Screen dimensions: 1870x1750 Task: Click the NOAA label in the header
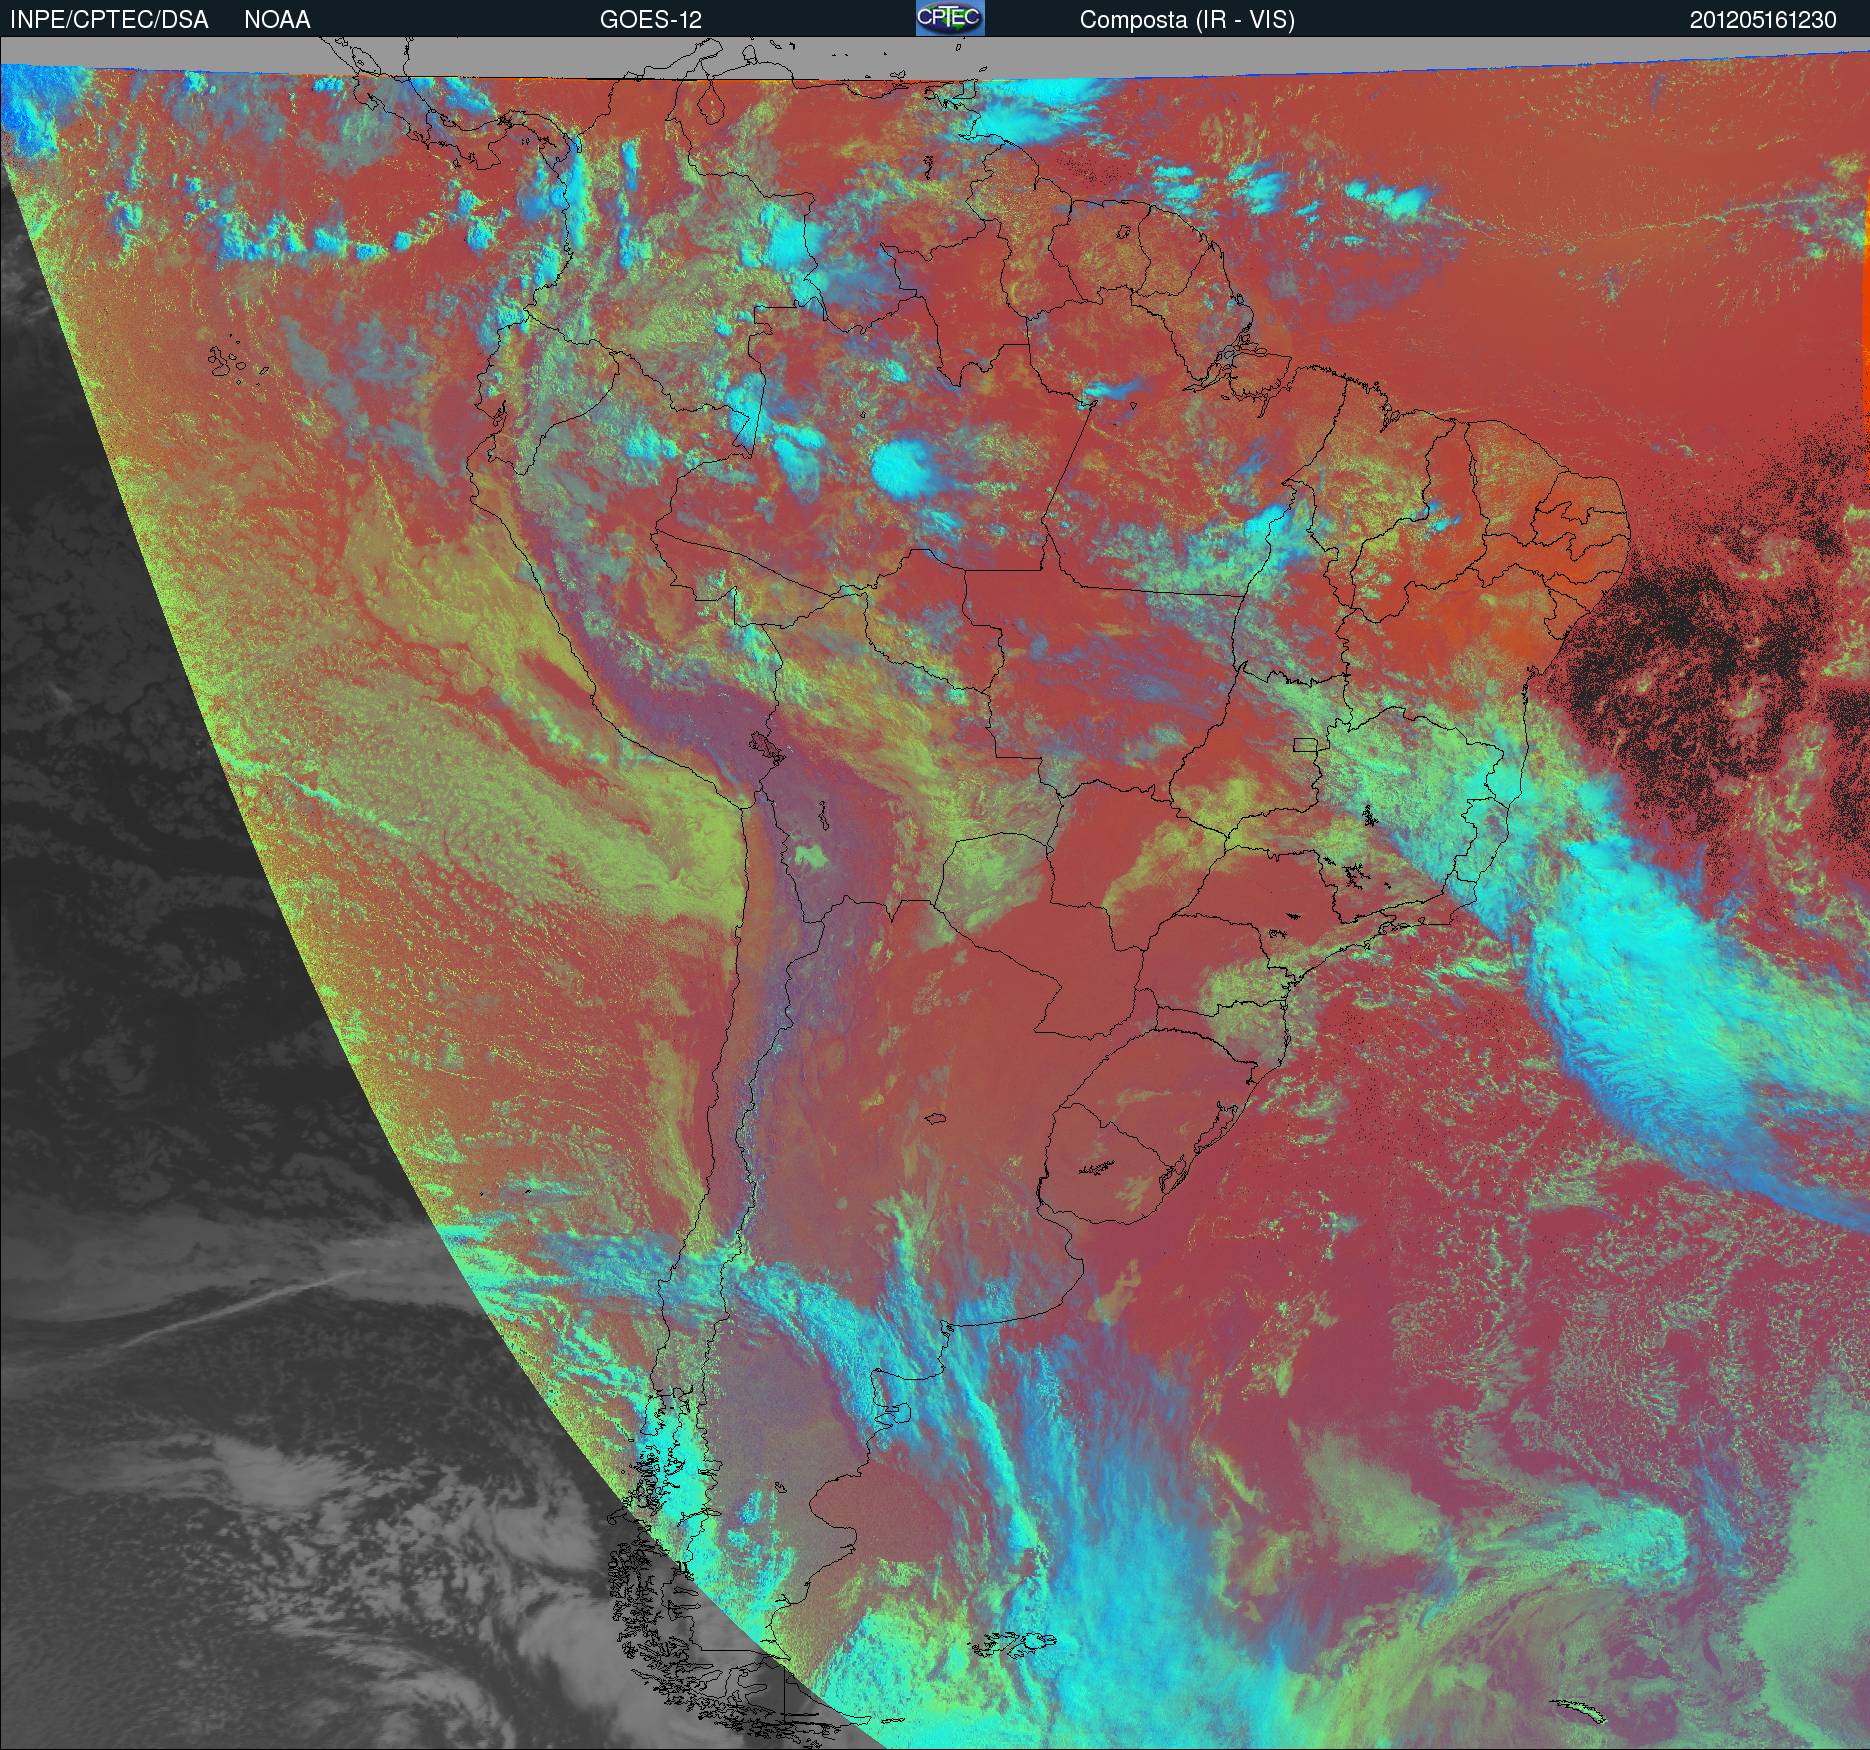coord(277,20)
